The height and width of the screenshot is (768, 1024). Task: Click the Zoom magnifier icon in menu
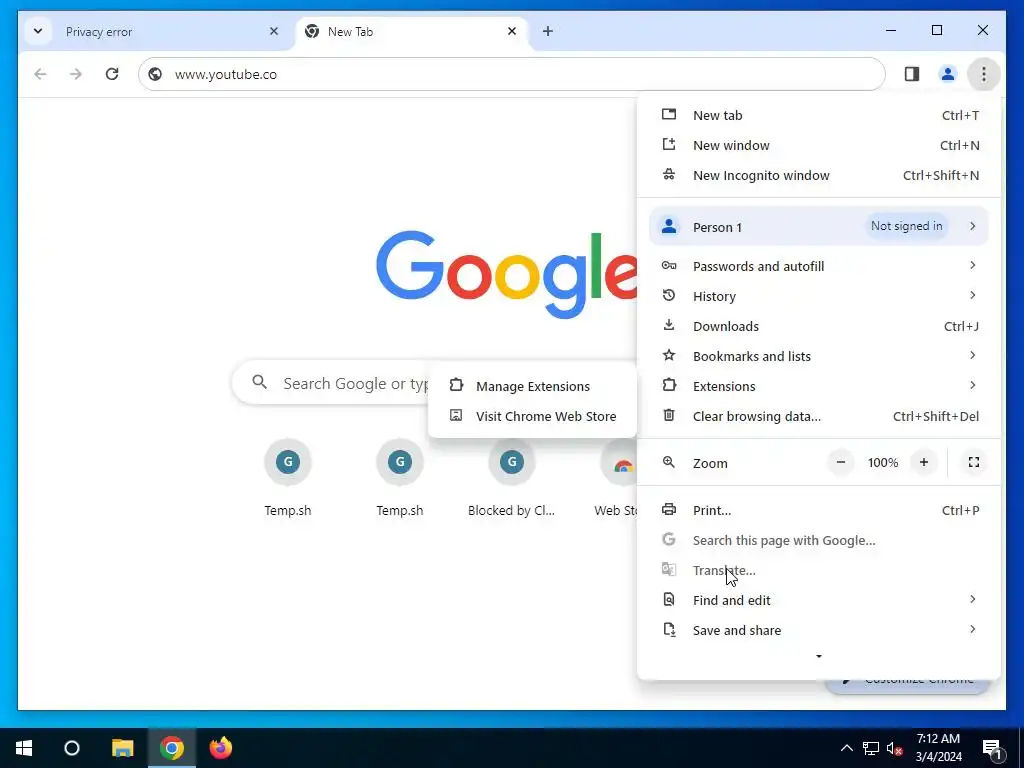point(669,462)
